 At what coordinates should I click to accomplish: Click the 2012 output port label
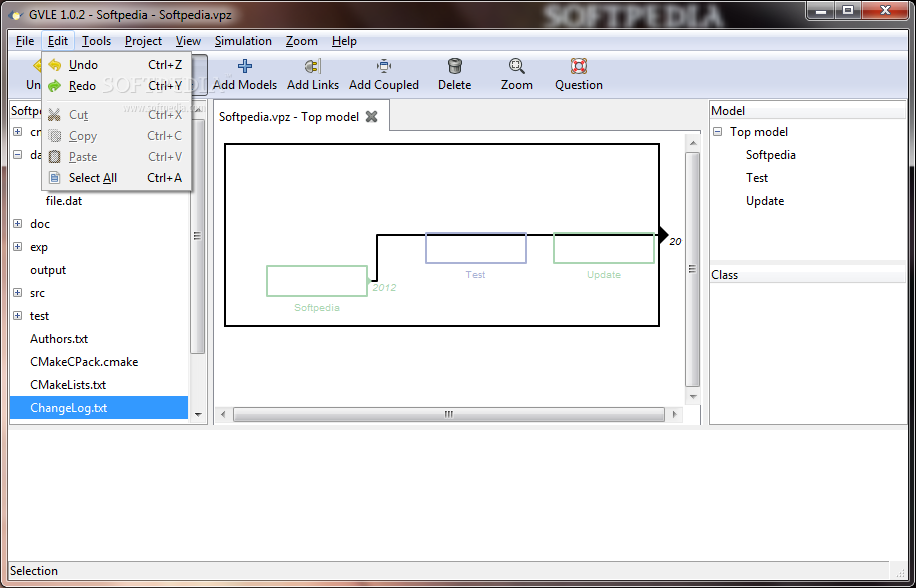pyautogui.click(x=384, y=287)
